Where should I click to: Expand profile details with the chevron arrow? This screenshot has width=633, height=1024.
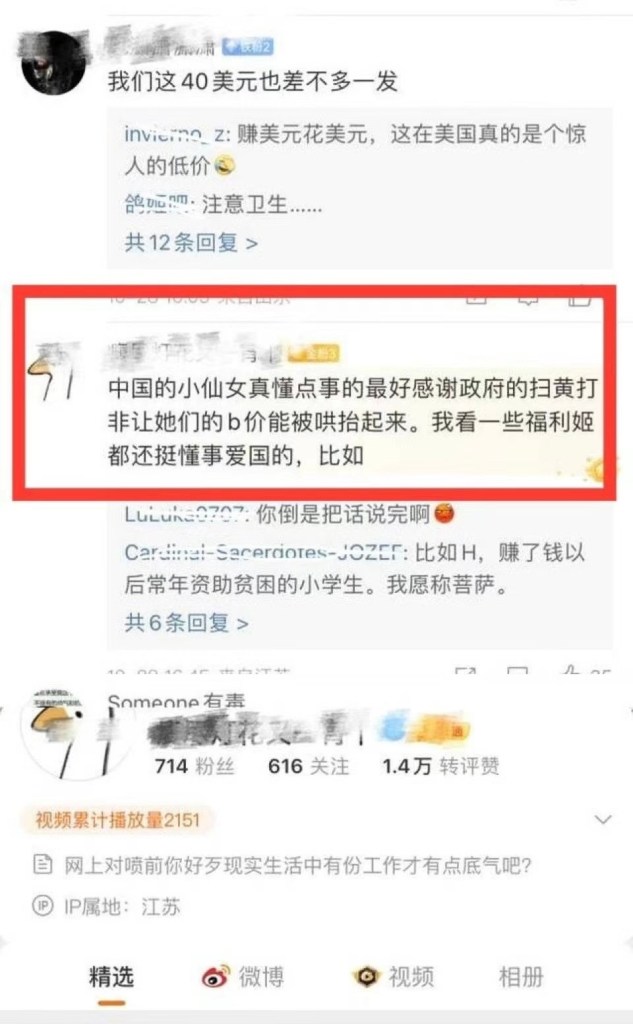[603, 820]
